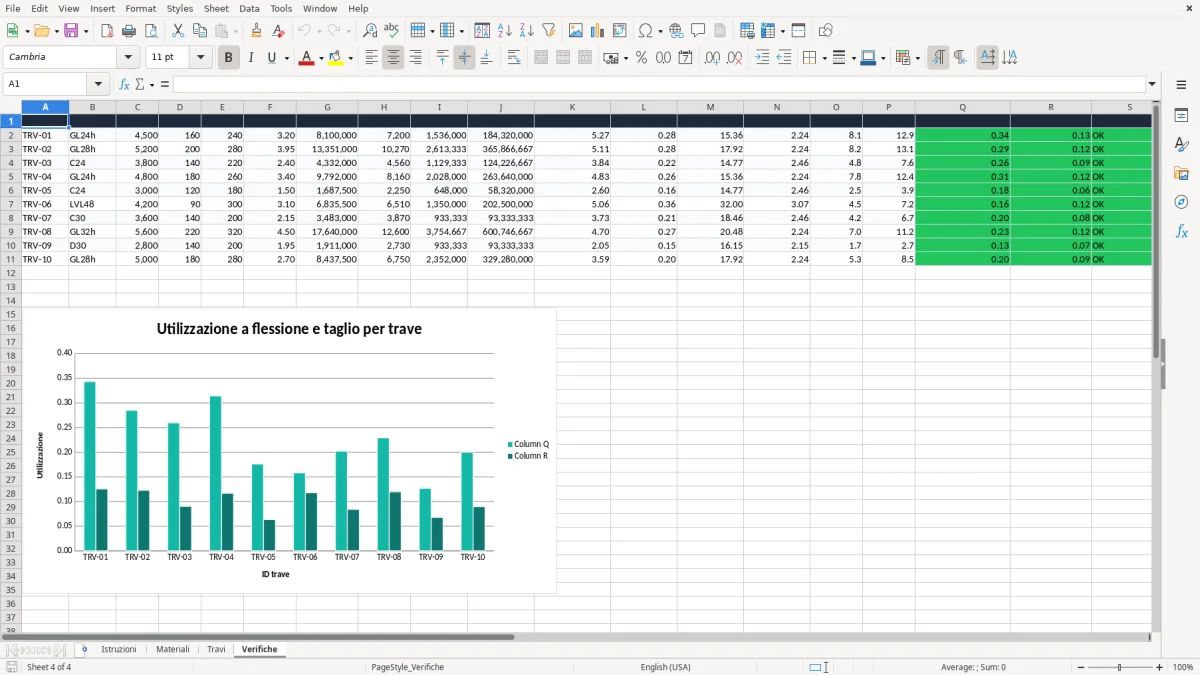Click the AutoFilter funnel icon

(x=549, y=31)
